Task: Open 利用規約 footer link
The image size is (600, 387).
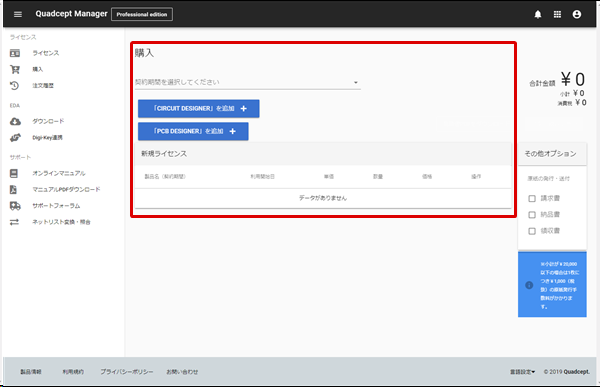Action: 73,372
